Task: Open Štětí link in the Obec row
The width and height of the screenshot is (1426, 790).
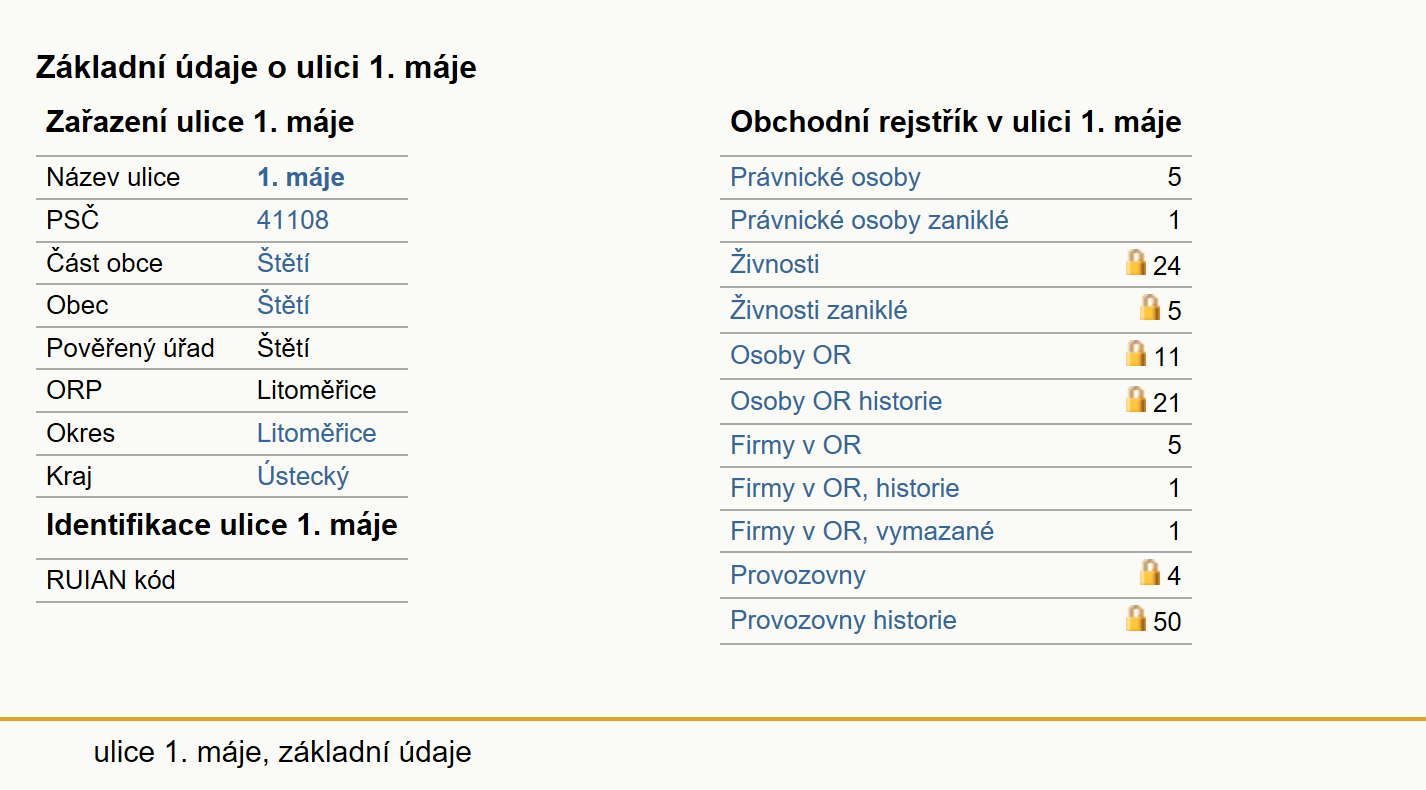Action: (283, 305)
